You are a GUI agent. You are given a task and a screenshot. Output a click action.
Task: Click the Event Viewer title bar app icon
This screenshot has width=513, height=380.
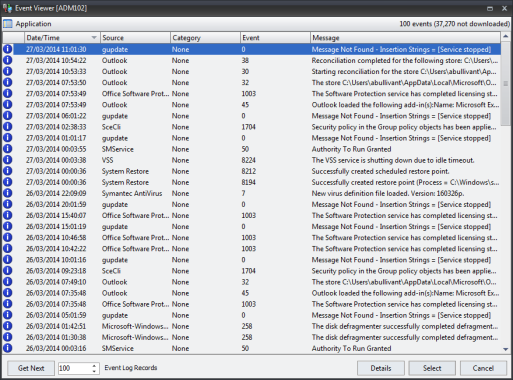coord(7,8)
